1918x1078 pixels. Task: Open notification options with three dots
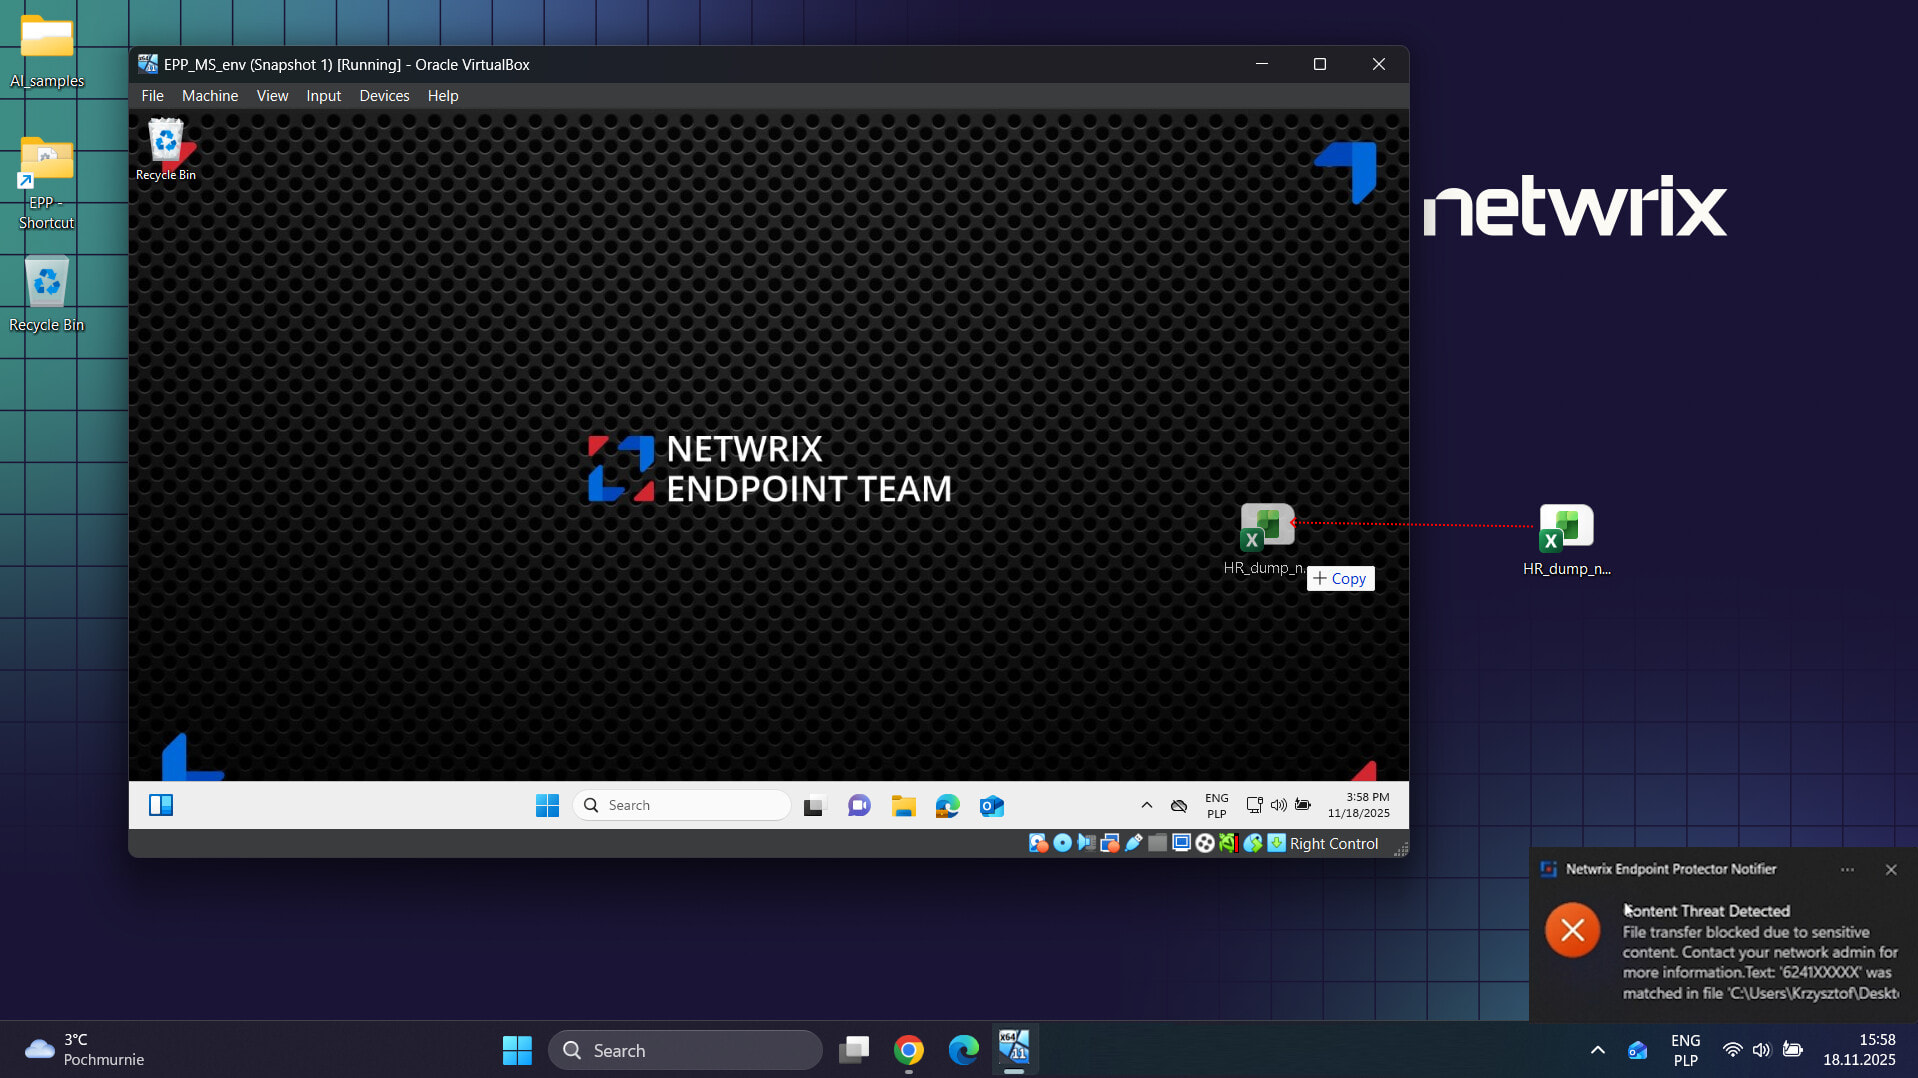pos(1847,870)
